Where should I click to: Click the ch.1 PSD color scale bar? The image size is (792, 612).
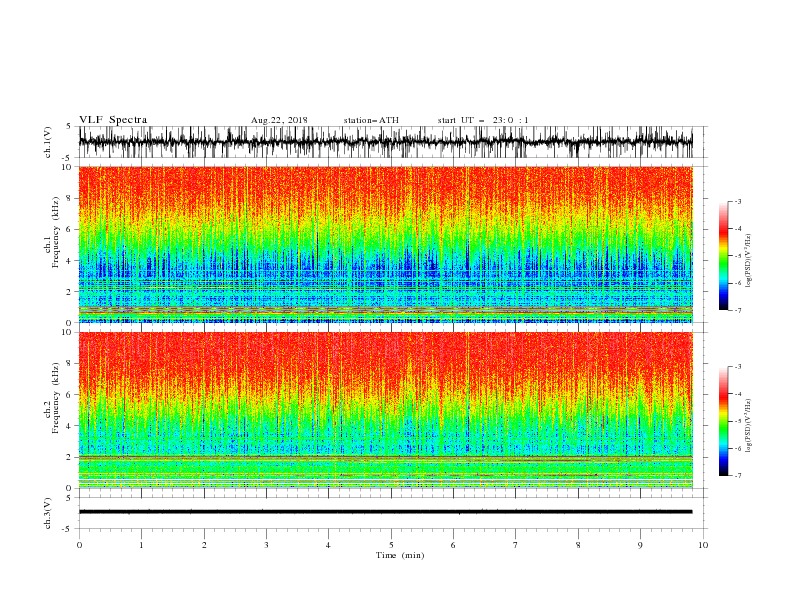tap(723, 255)
